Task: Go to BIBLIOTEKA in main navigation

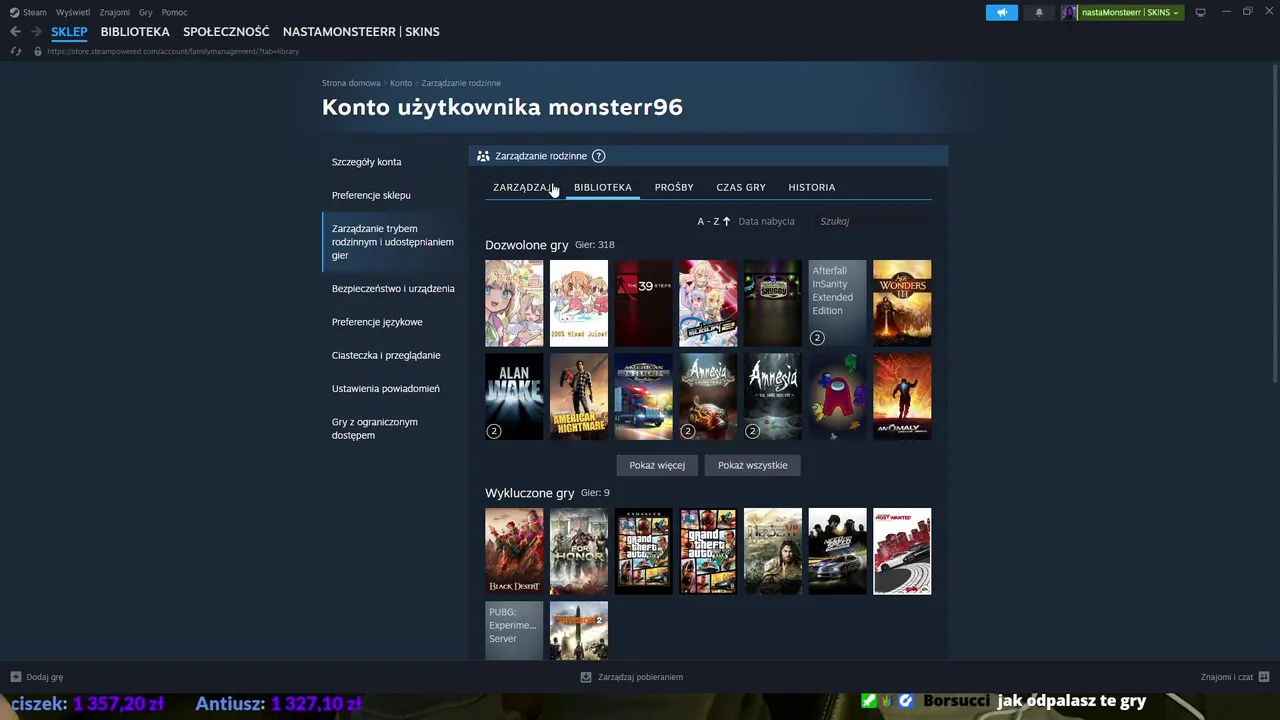Action: (135, 32)
